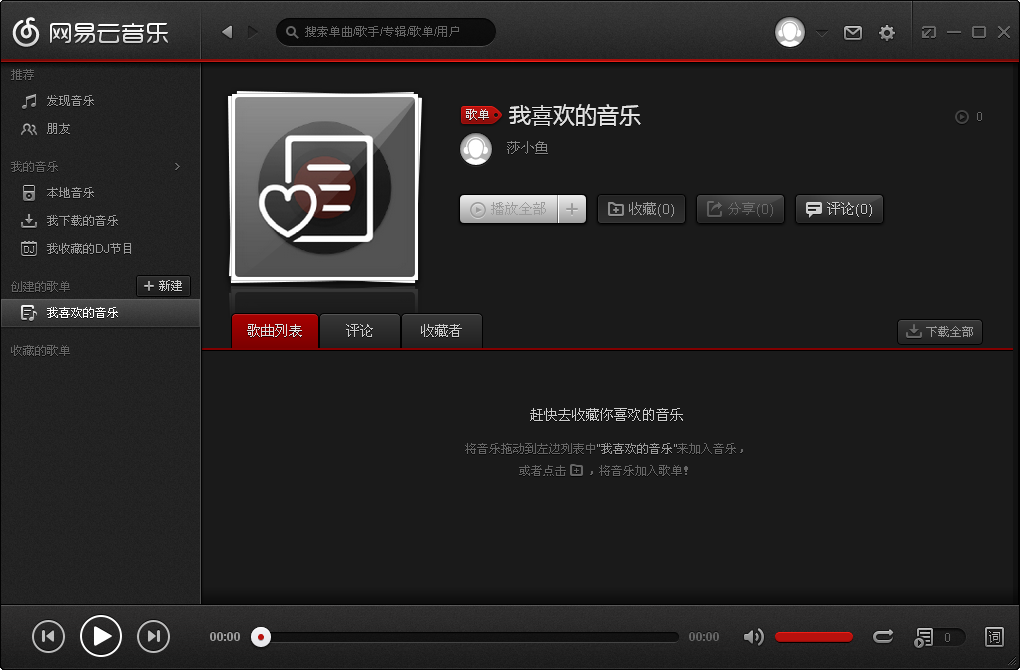Open the settings gear menu
This screenshot has width=1020, height=670.
click(886, 32)
